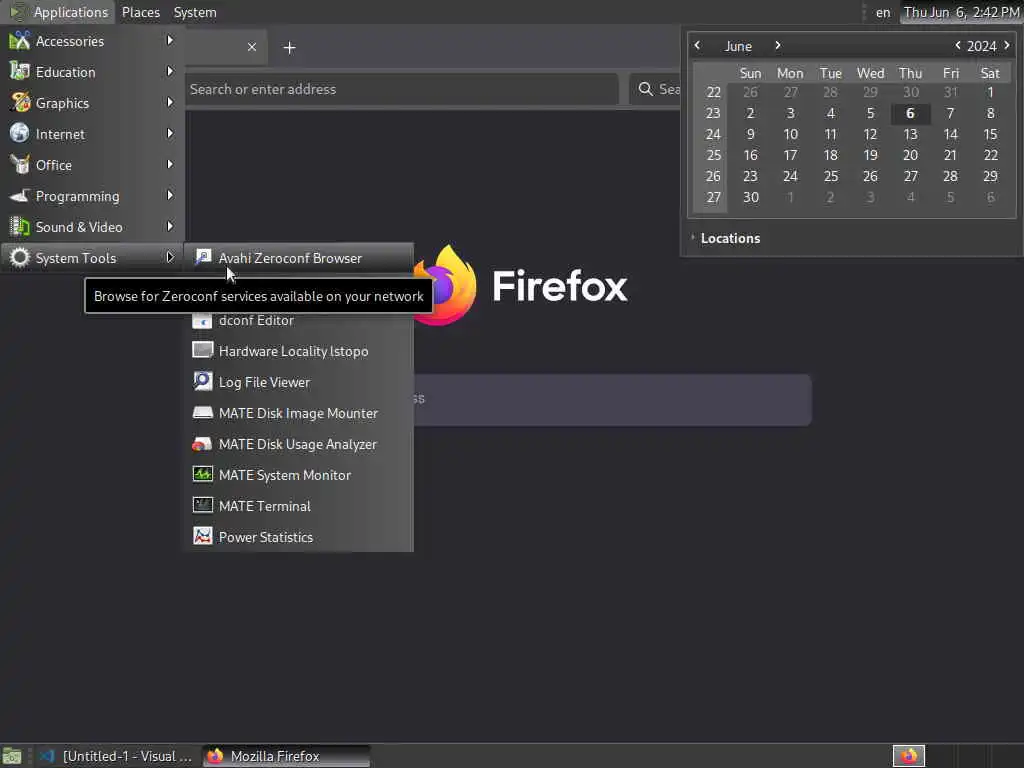The height and width of the screenshot is (768, 1024).
Task: Click the search magnifier icon in Firefox
Action: [x=645, y=89]
